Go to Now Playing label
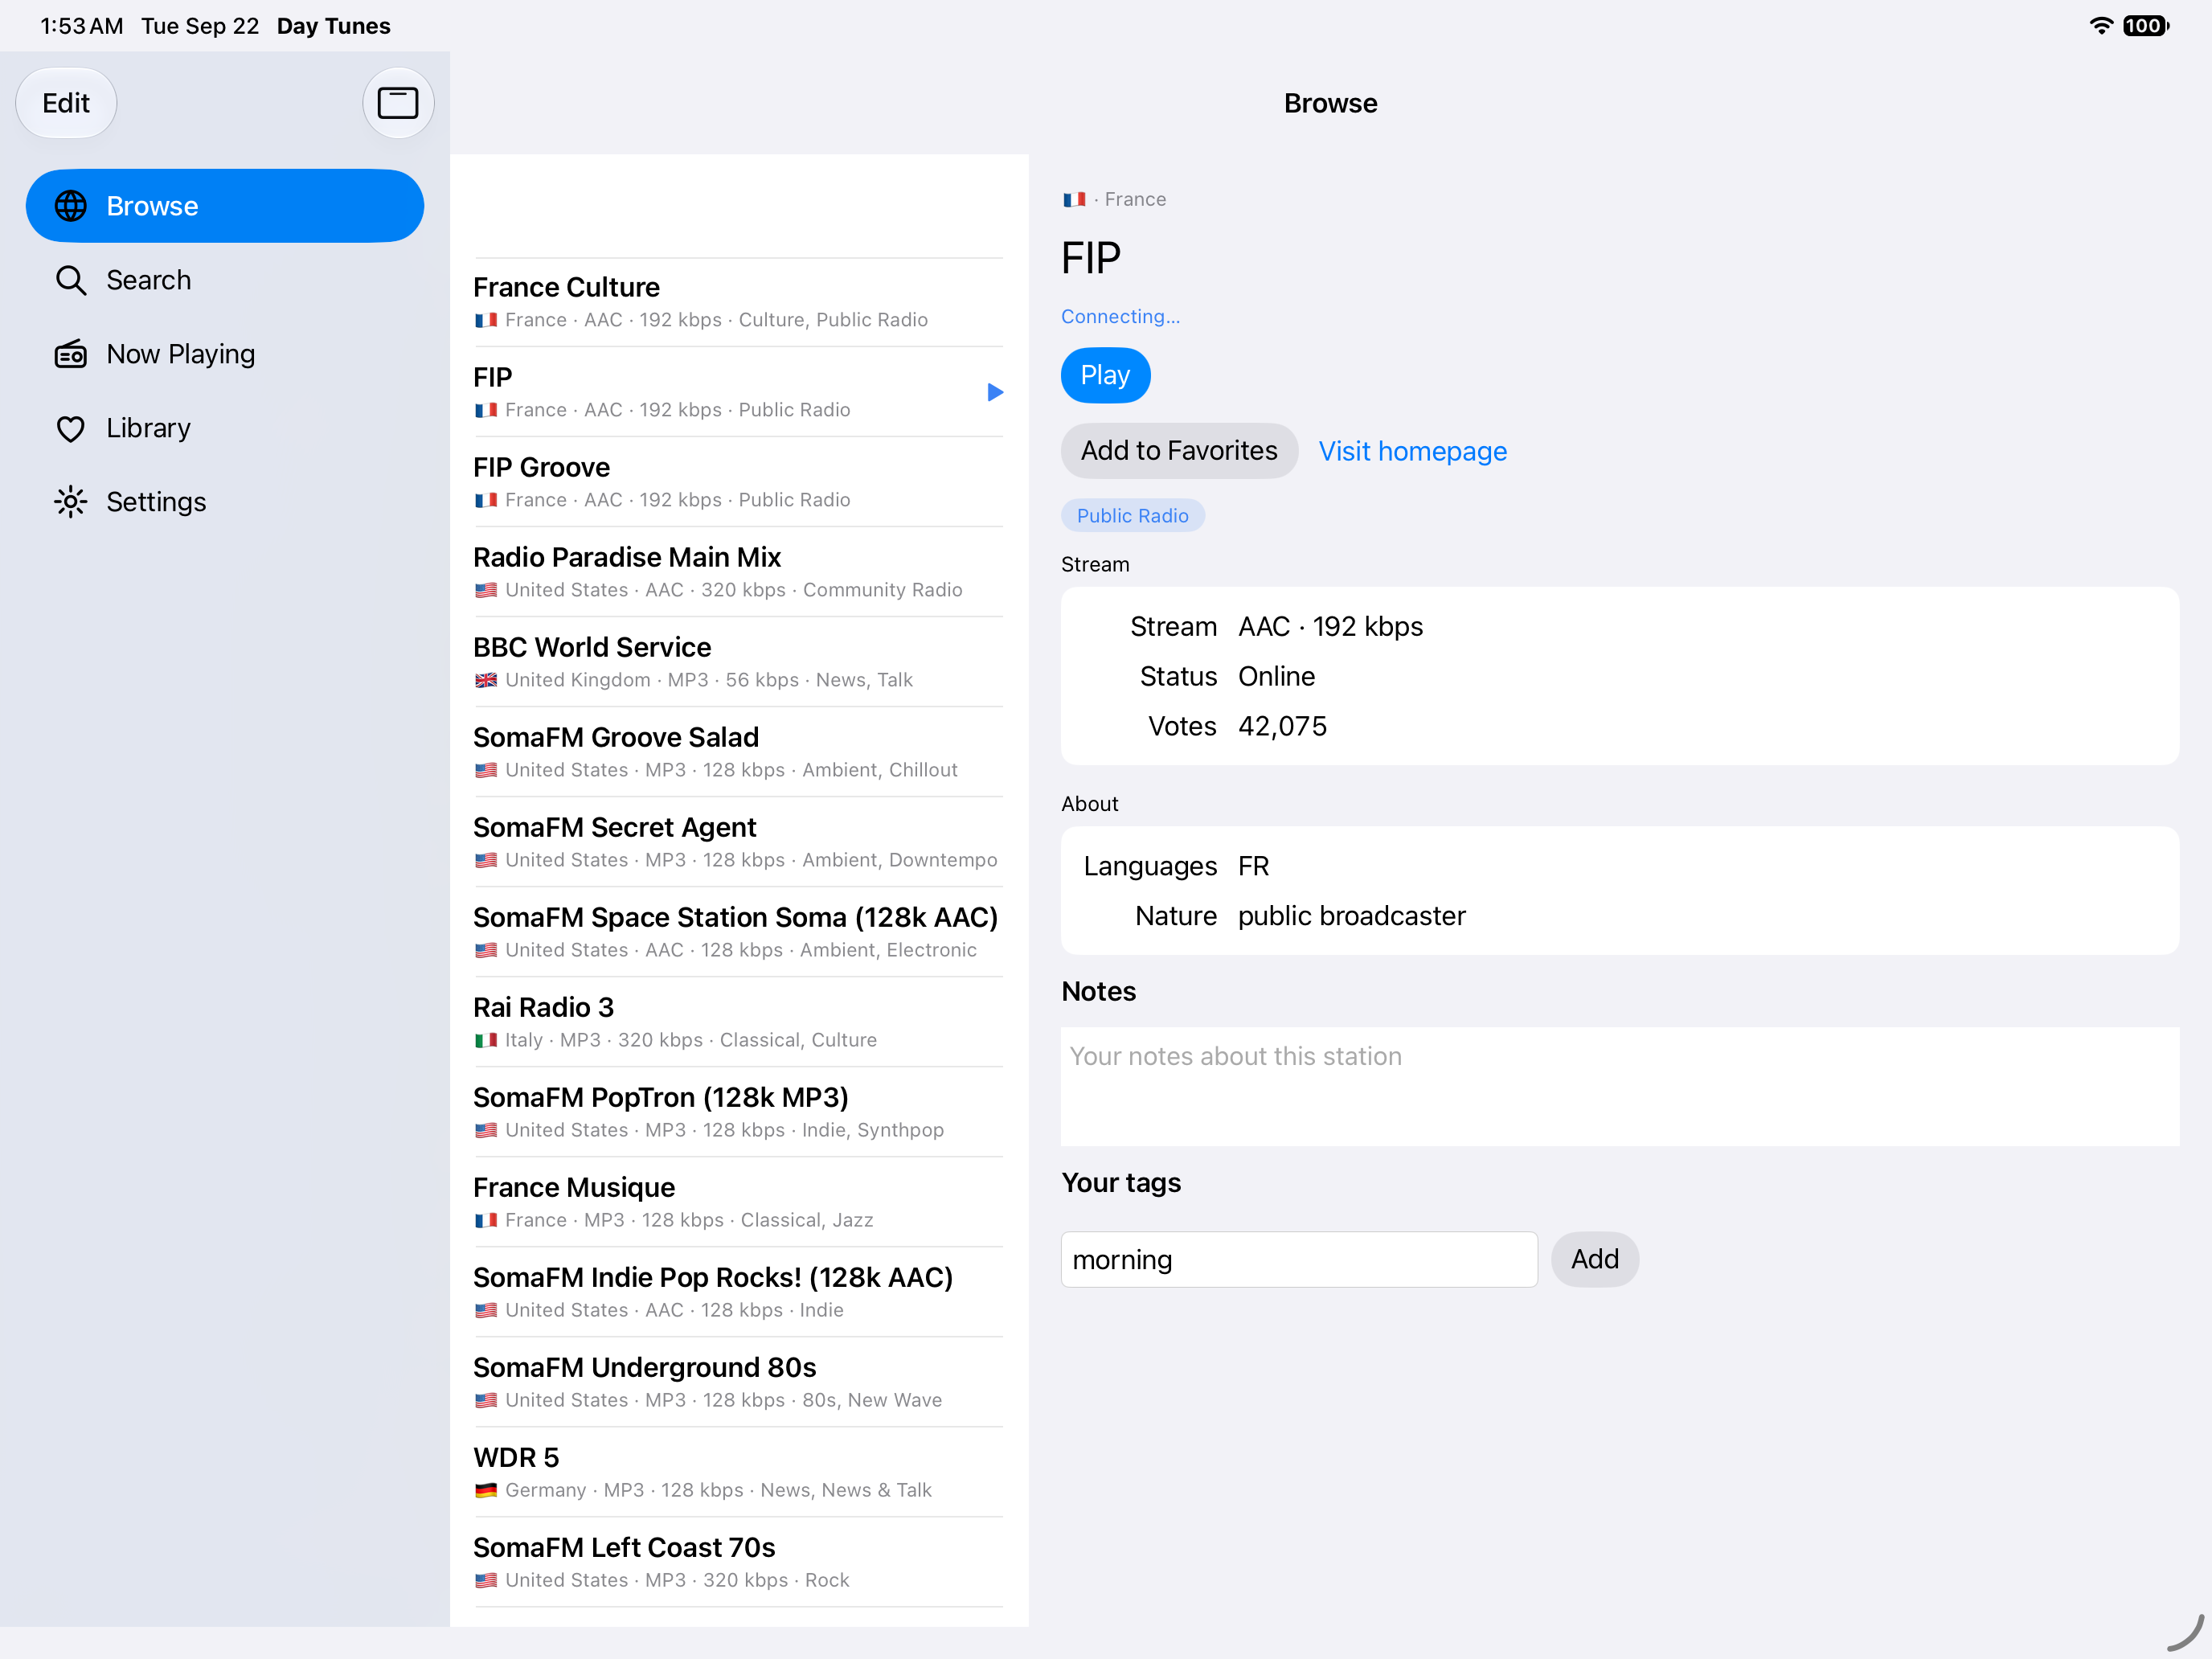Image resolution: width=2212 pixels, height=1659 pixels. pos(180,354)
